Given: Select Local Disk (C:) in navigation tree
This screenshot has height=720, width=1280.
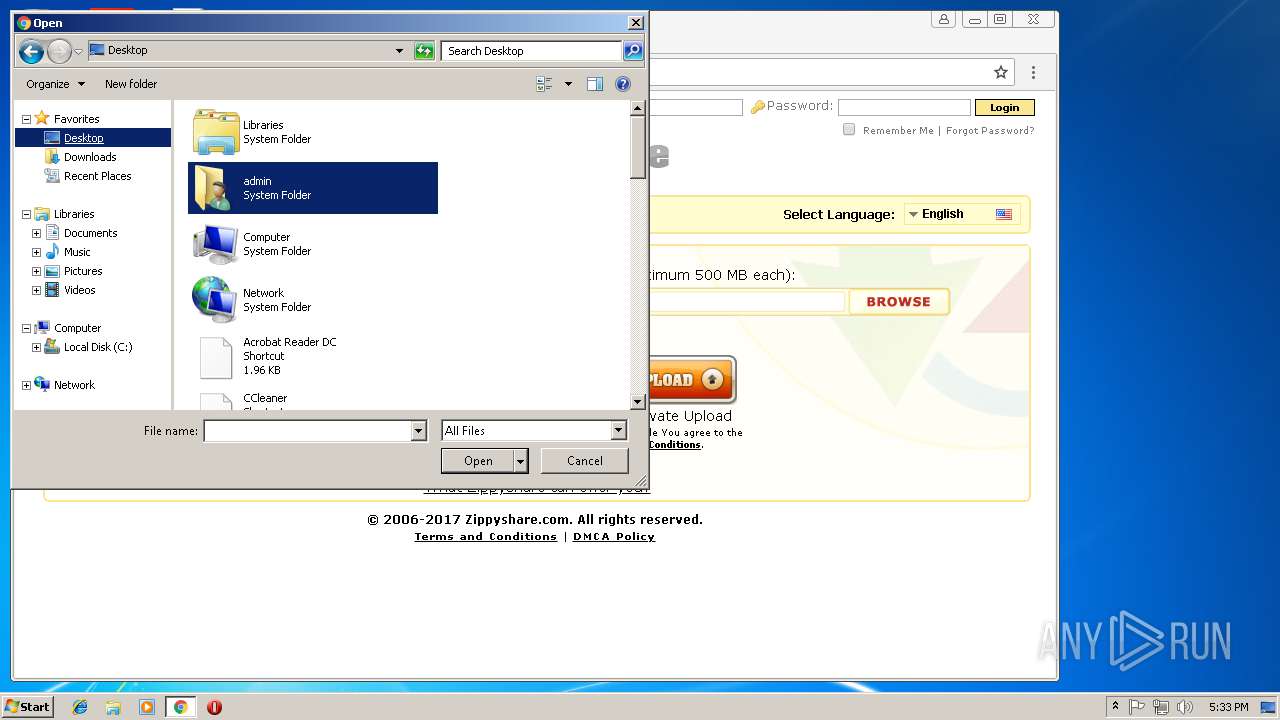Looking at the screenshot, I should tap(97, 347).
